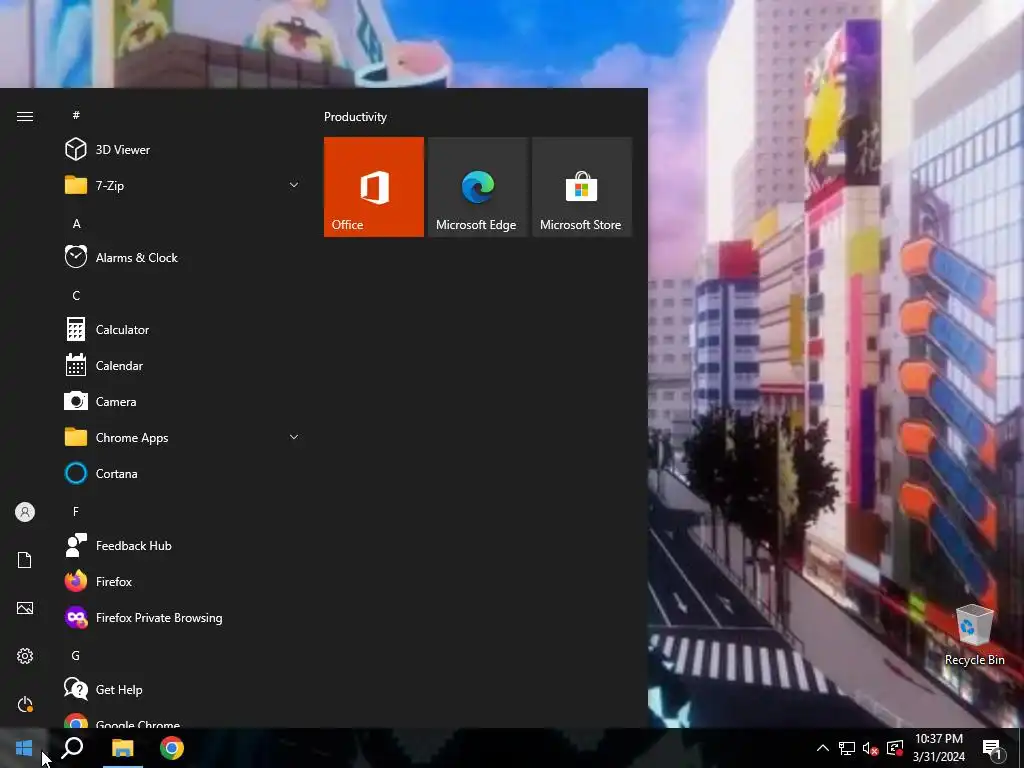Click the Office tile
This screenshot has width=1024, height=768.
click(374, 187)
